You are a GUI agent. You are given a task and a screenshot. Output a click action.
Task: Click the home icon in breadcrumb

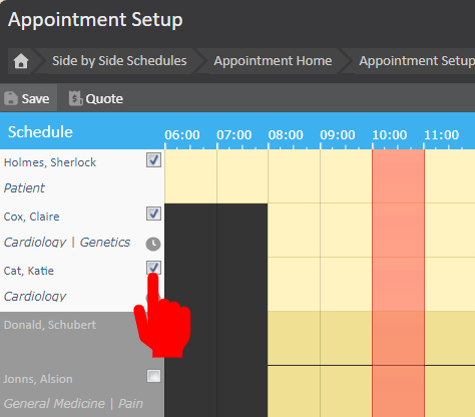21,61
